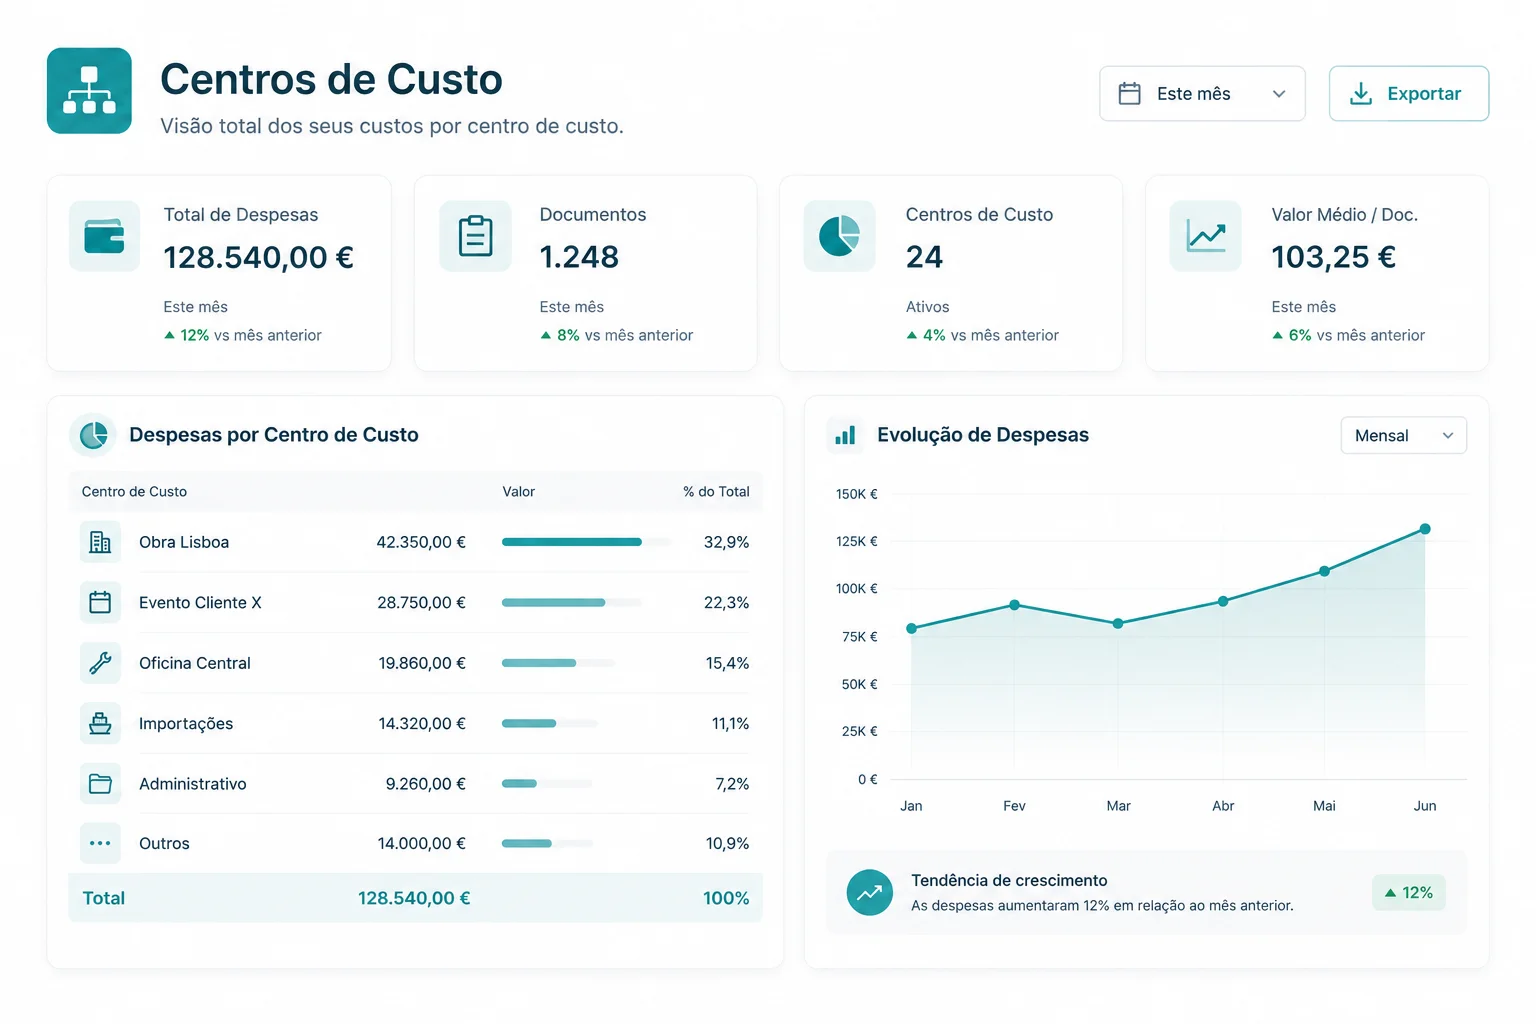Select the Administrativo row name

click(x=193, y=784)
